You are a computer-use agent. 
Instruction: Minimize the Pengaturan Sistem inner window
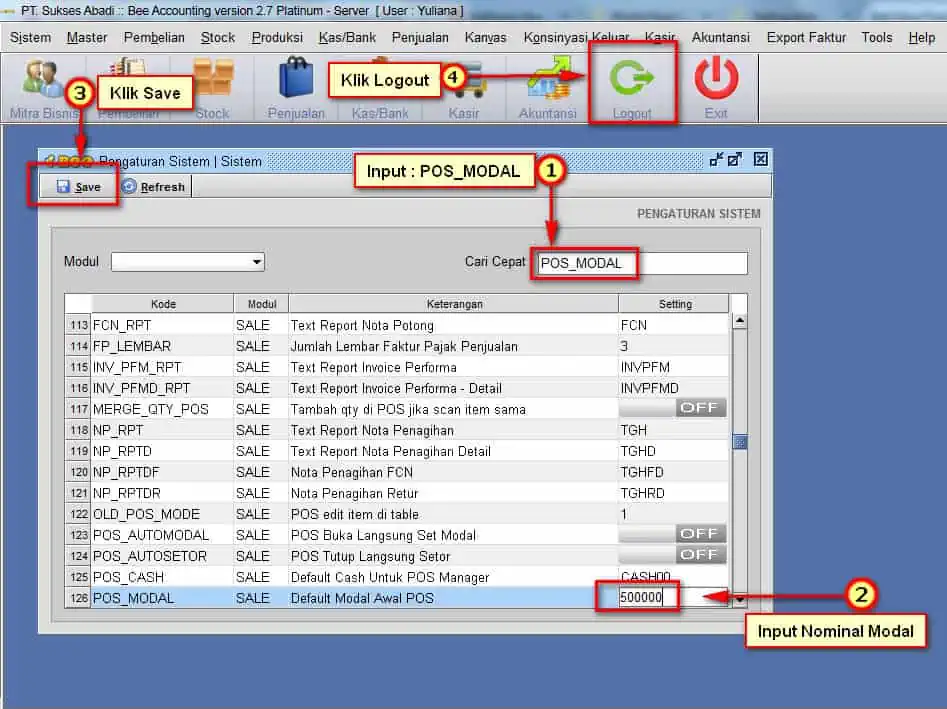[716, 159]
